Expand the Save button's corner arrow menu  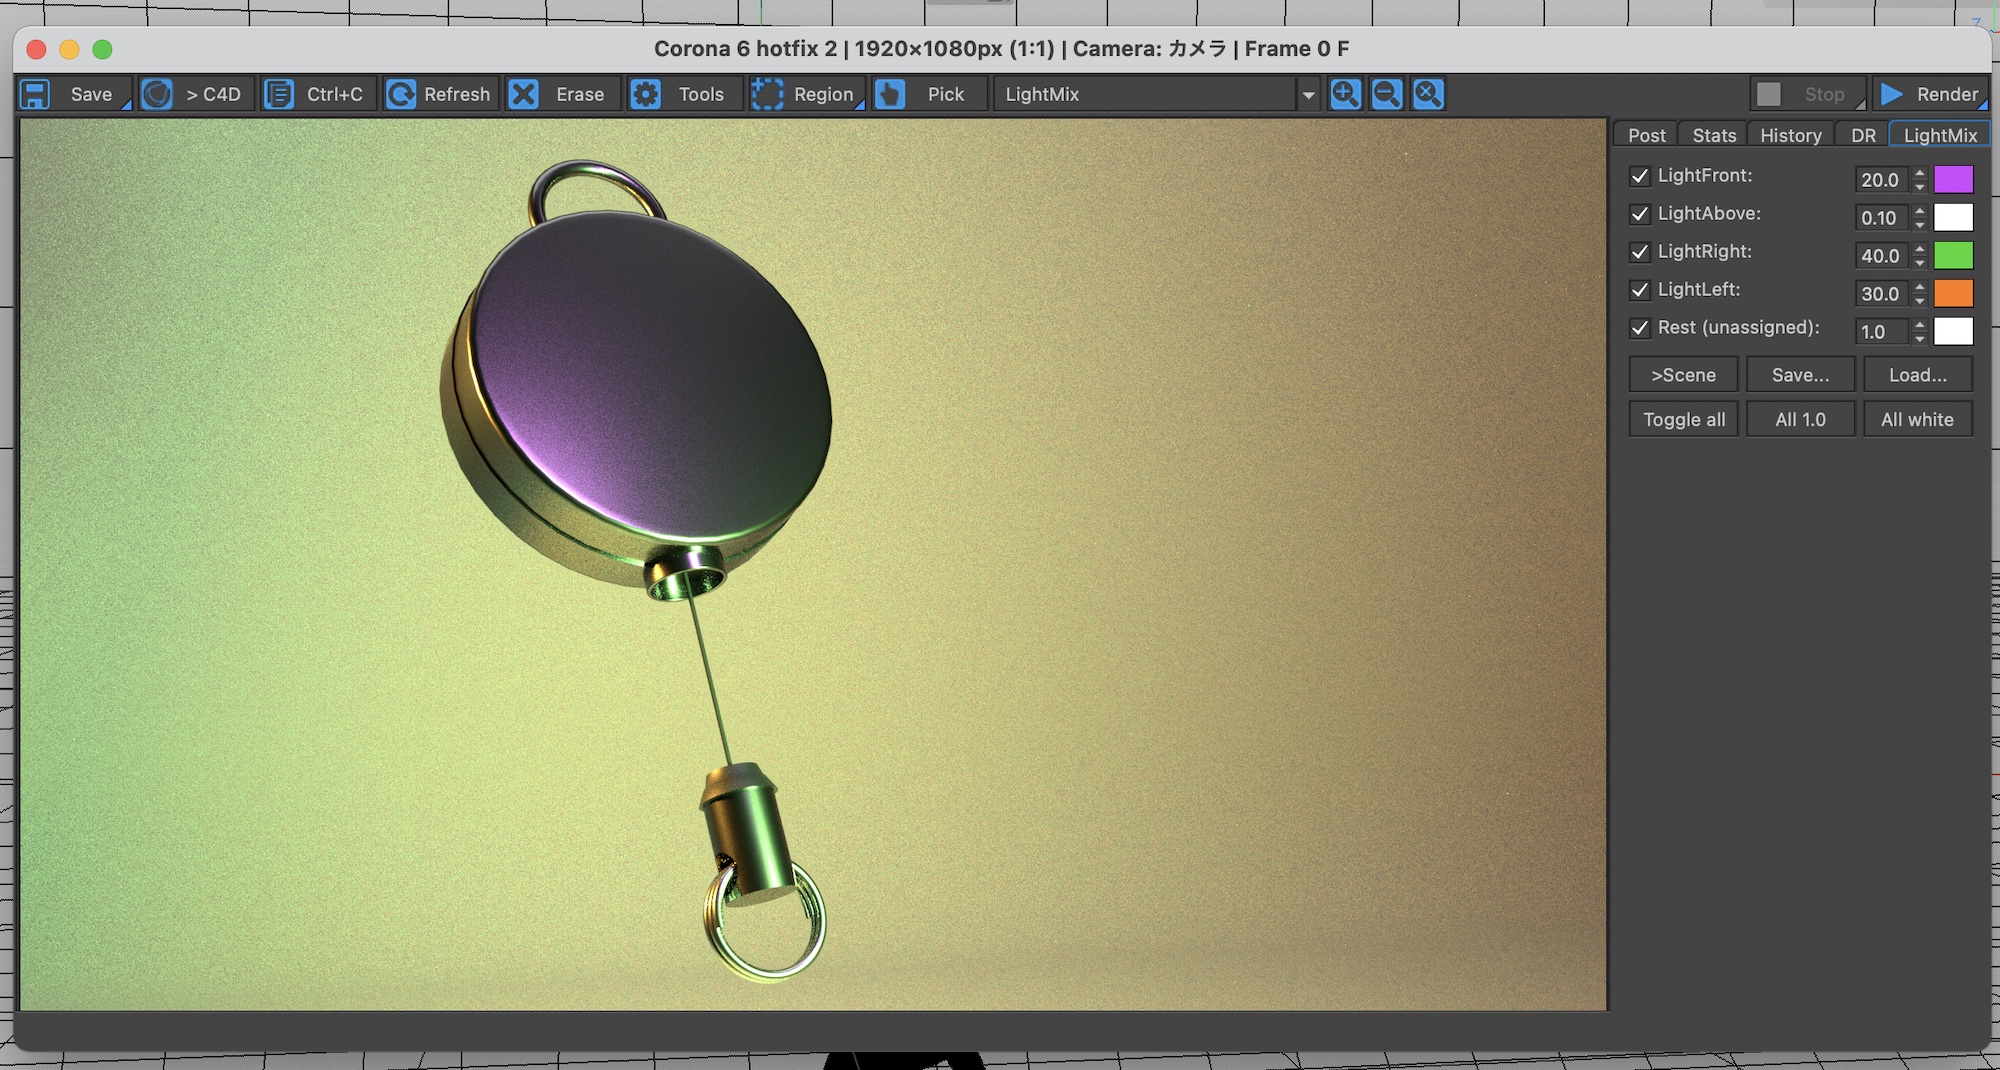pos(126,104)
